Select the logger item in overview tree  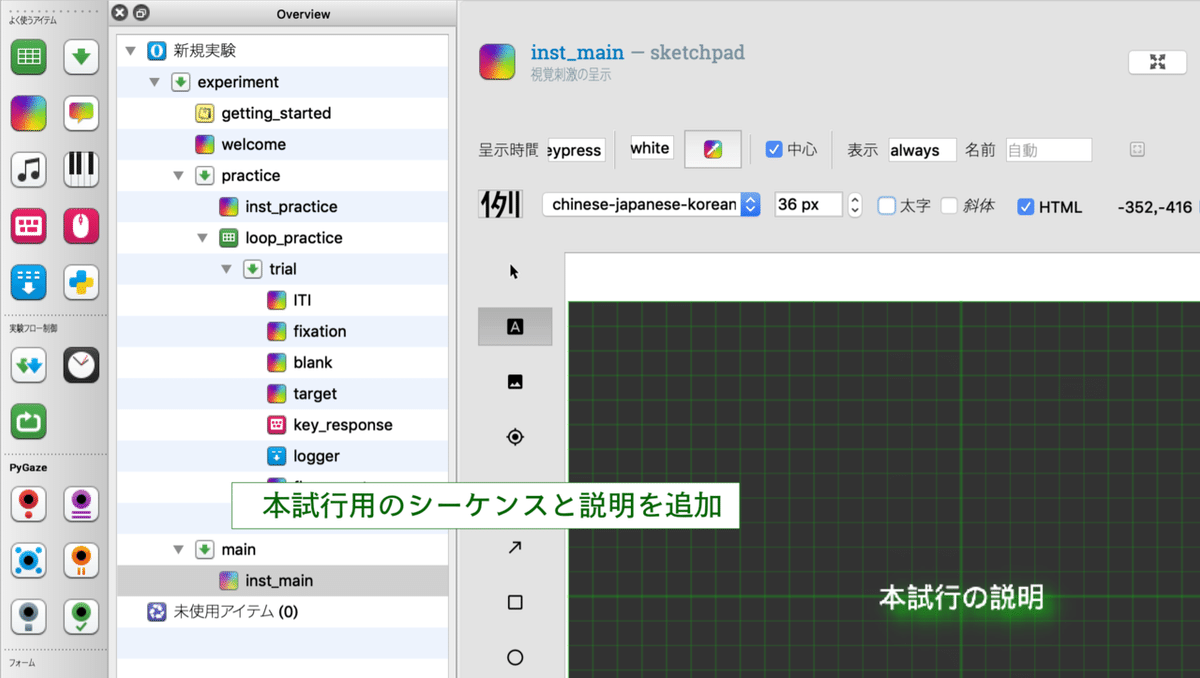(x=316, y=456)
